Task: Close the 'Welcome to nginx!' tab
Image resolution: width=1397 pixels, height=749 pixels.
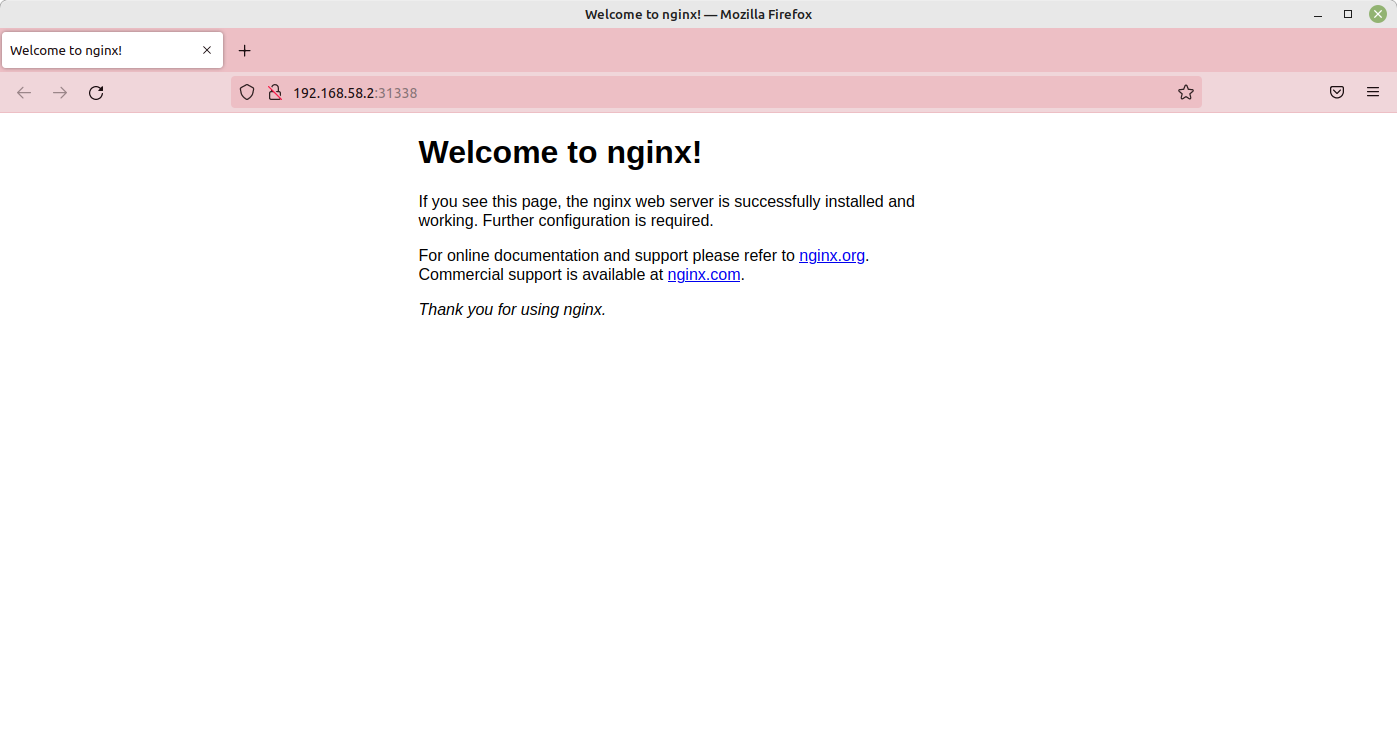Action: 207,51
